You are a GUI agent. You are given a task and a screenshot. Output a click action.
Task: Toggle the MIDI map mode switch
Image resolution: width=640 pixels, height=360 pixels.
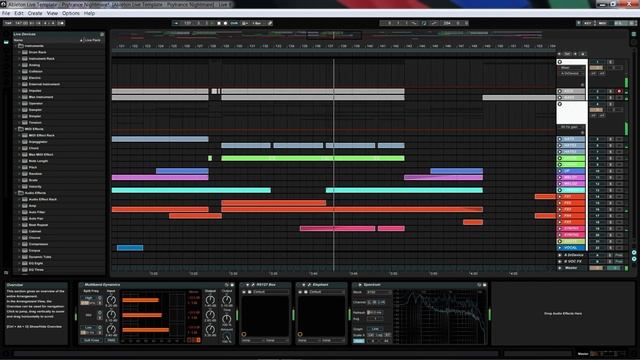[602, 23]
